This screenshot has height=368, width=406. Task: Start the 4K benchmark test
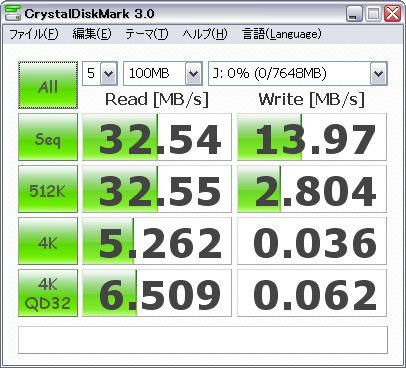48,241
